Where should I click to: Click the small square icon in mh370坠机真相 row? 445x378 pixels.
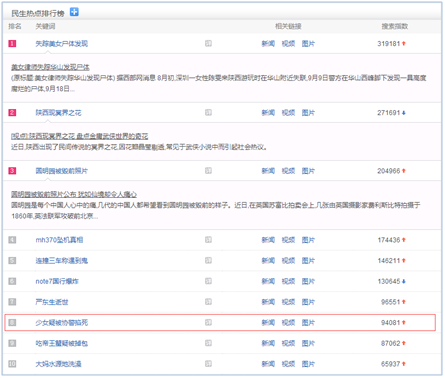[208, 240]
